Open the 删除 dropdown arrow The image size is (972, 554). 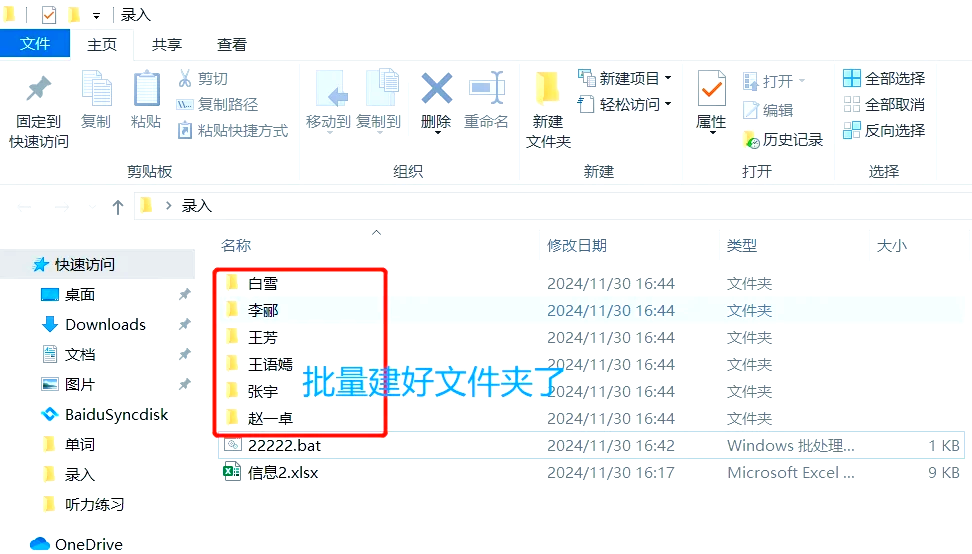click(x=437, y=133)
